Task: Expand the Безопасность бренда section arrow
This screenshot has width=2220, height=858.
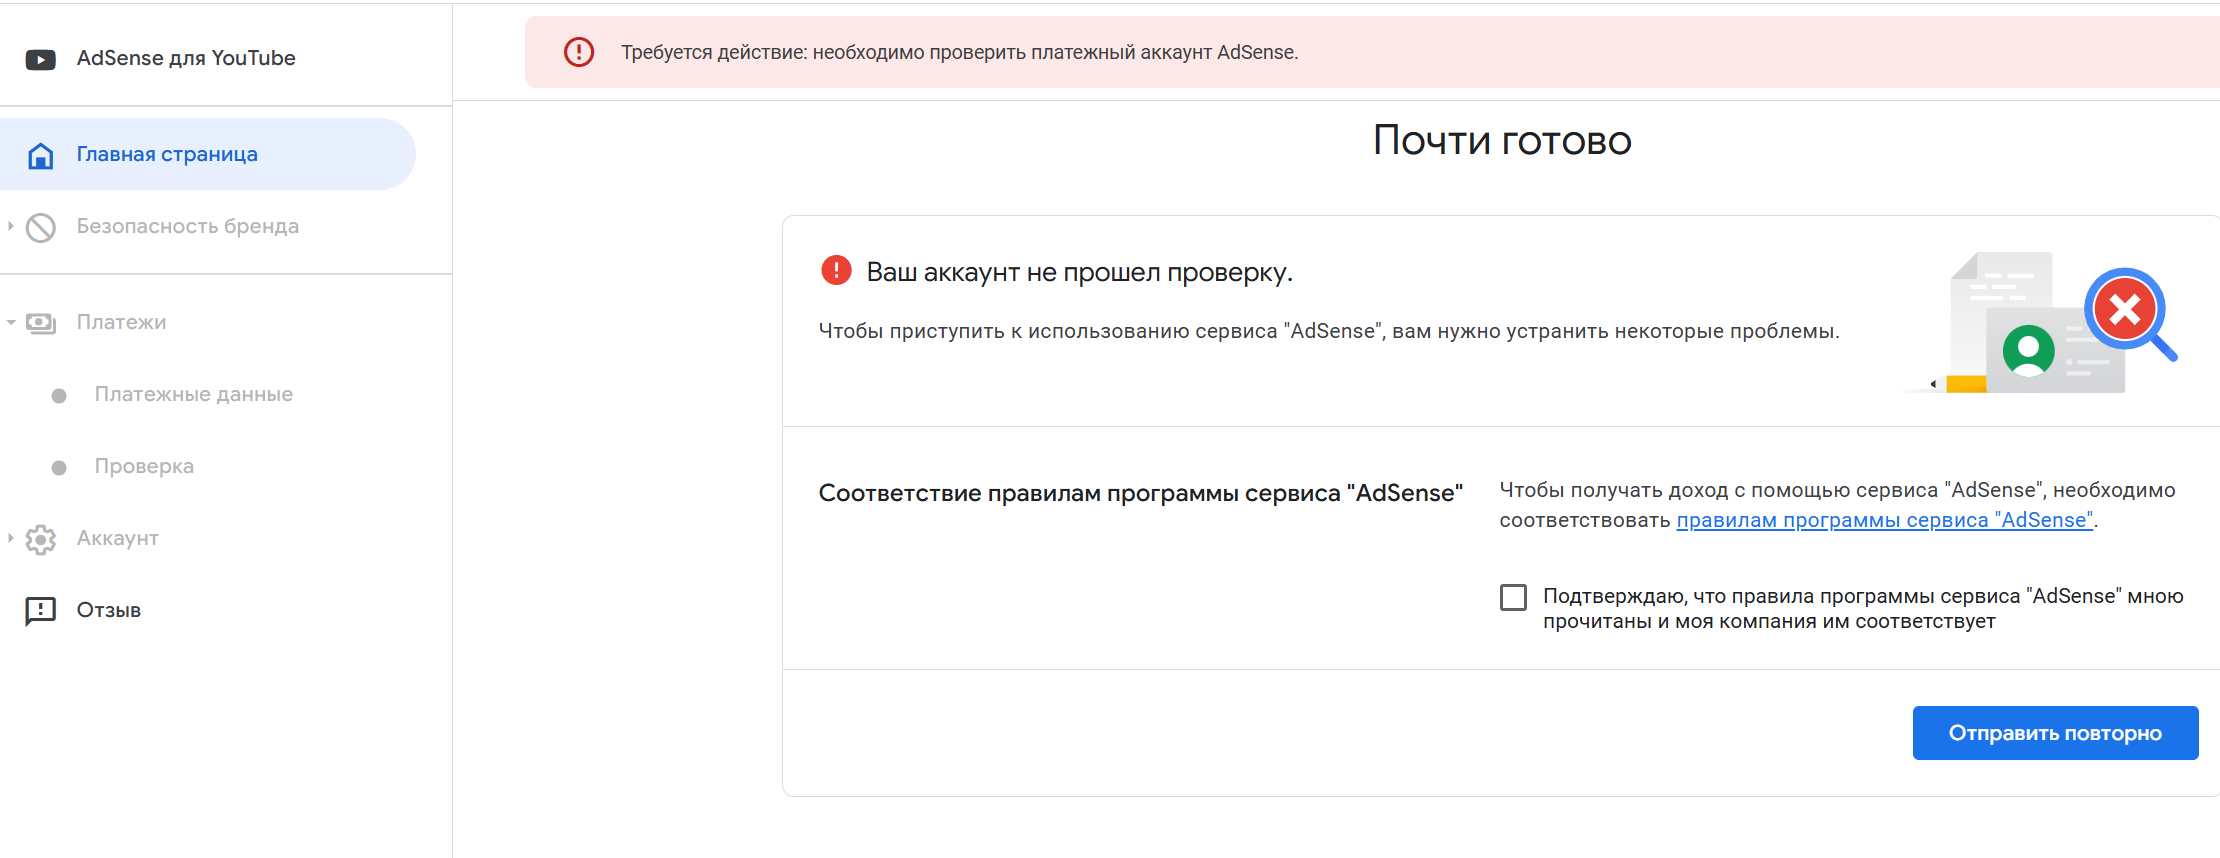Action: click(11, 226)
